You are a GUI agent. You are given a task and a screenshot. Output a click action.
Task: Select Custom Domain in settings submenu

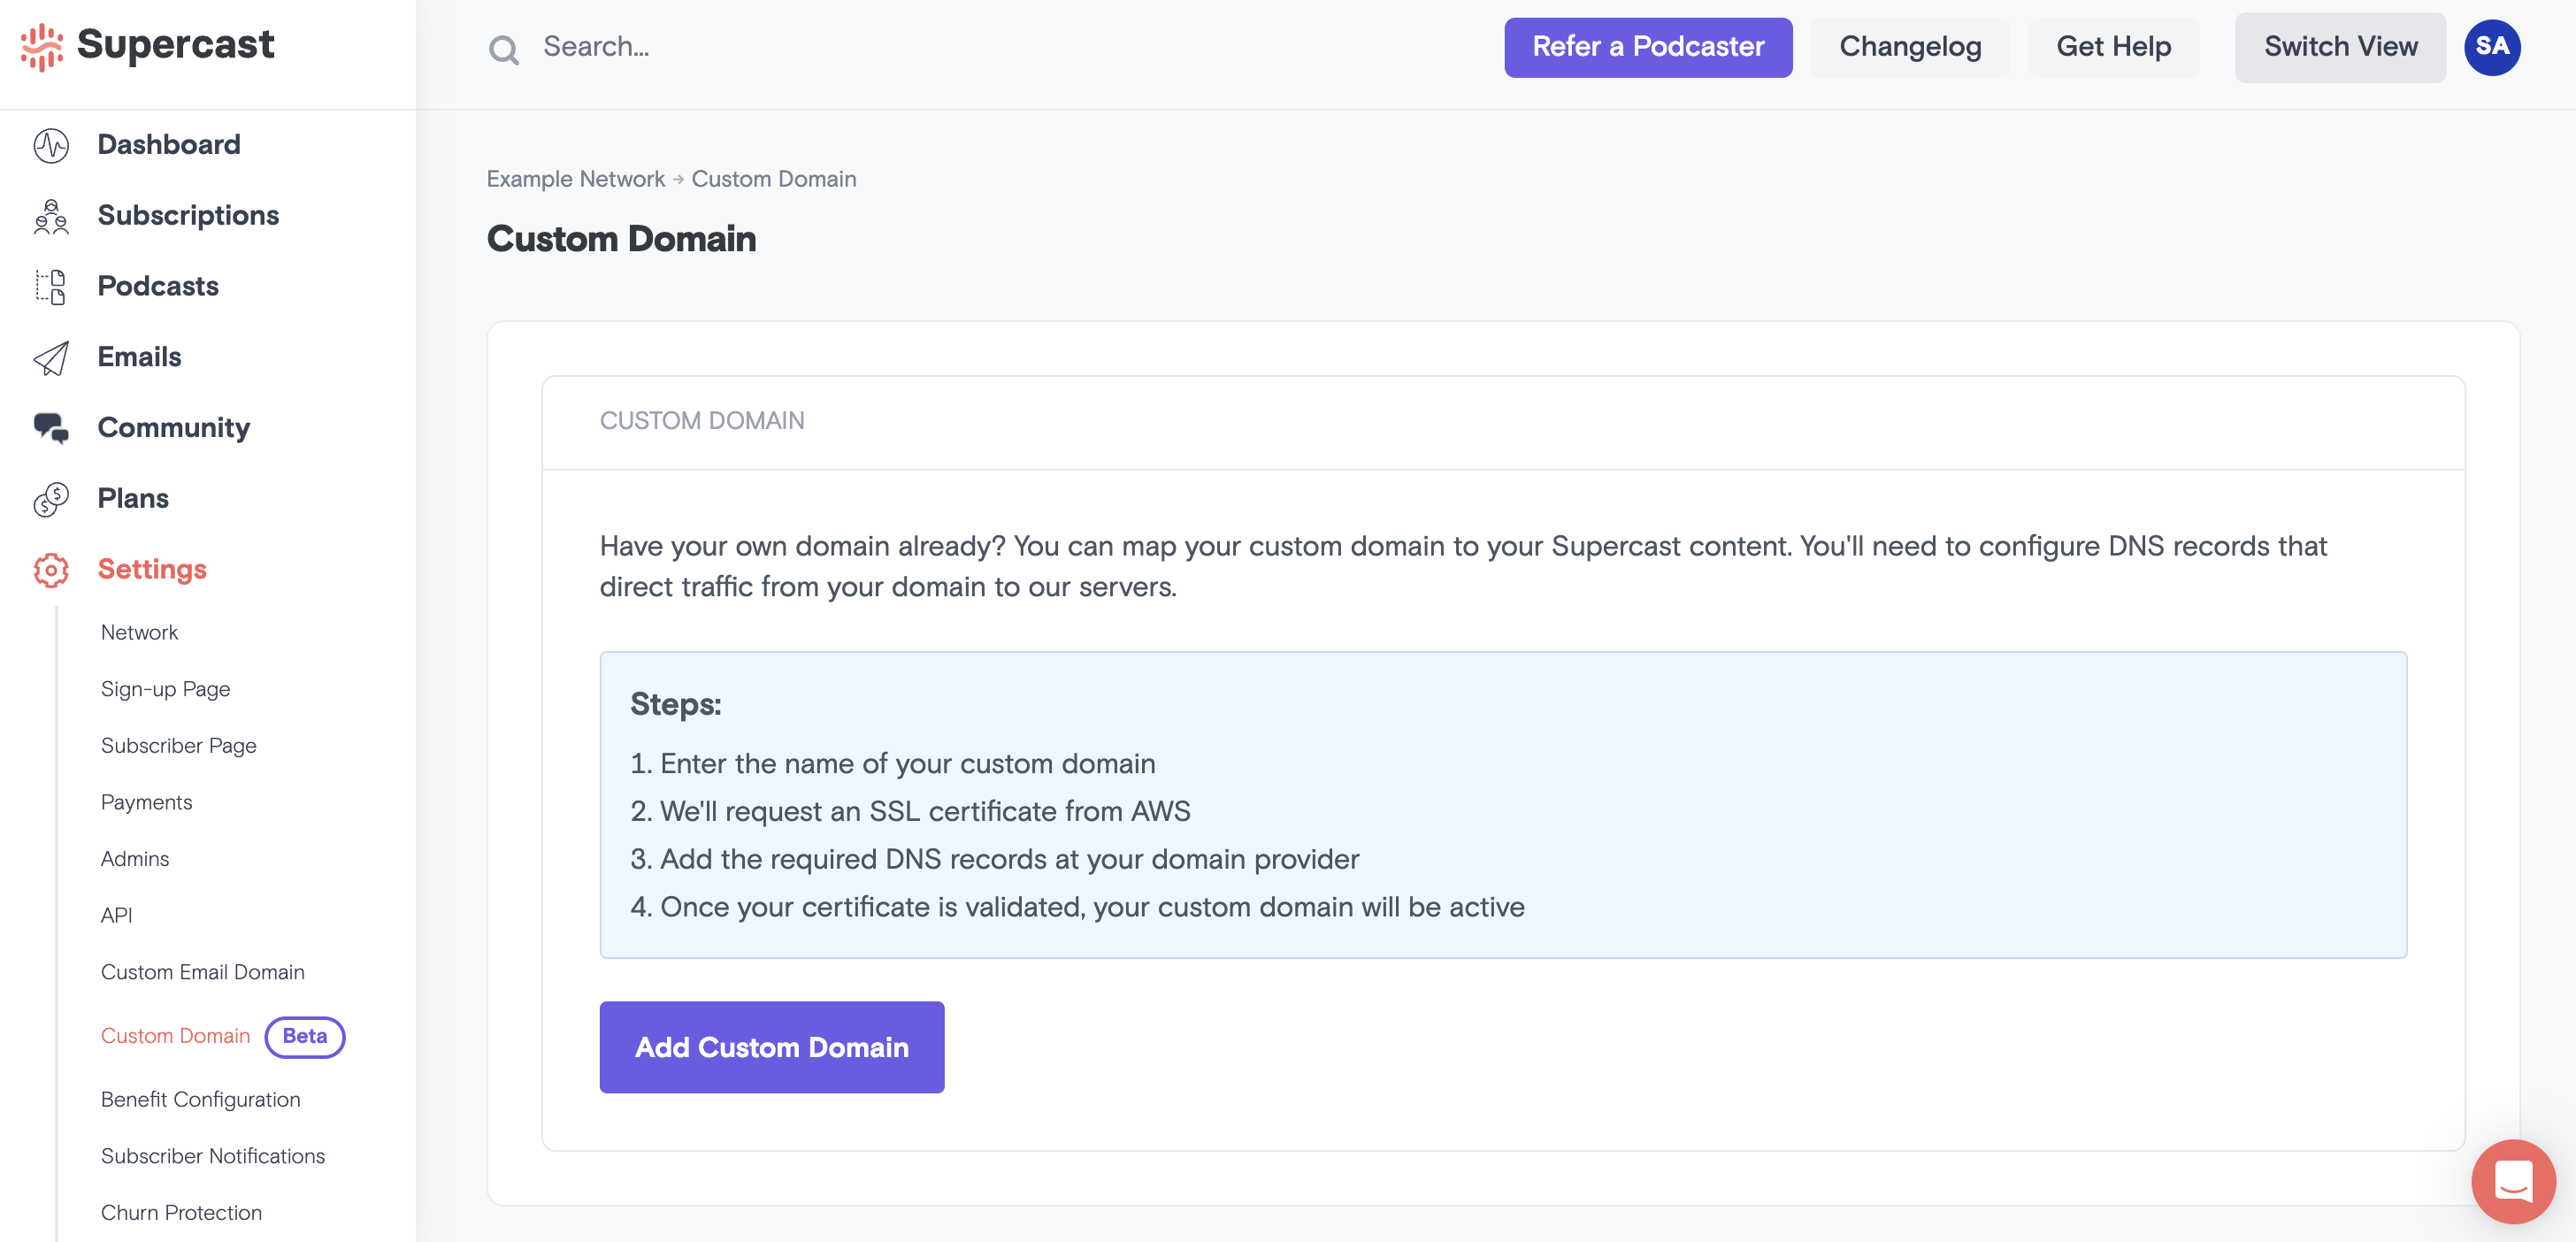175,1036
